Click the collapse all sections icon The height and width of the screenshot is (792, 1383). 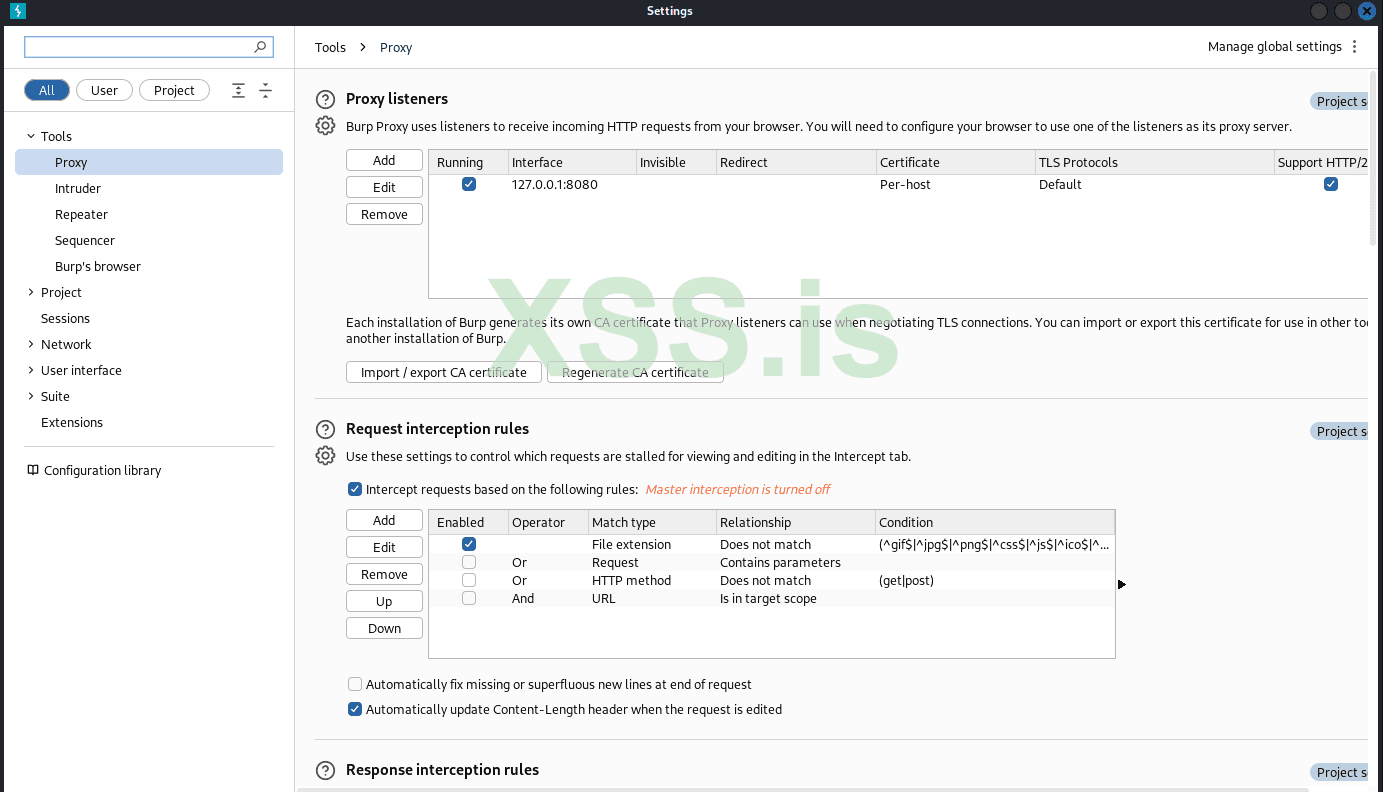coord(265,90)
